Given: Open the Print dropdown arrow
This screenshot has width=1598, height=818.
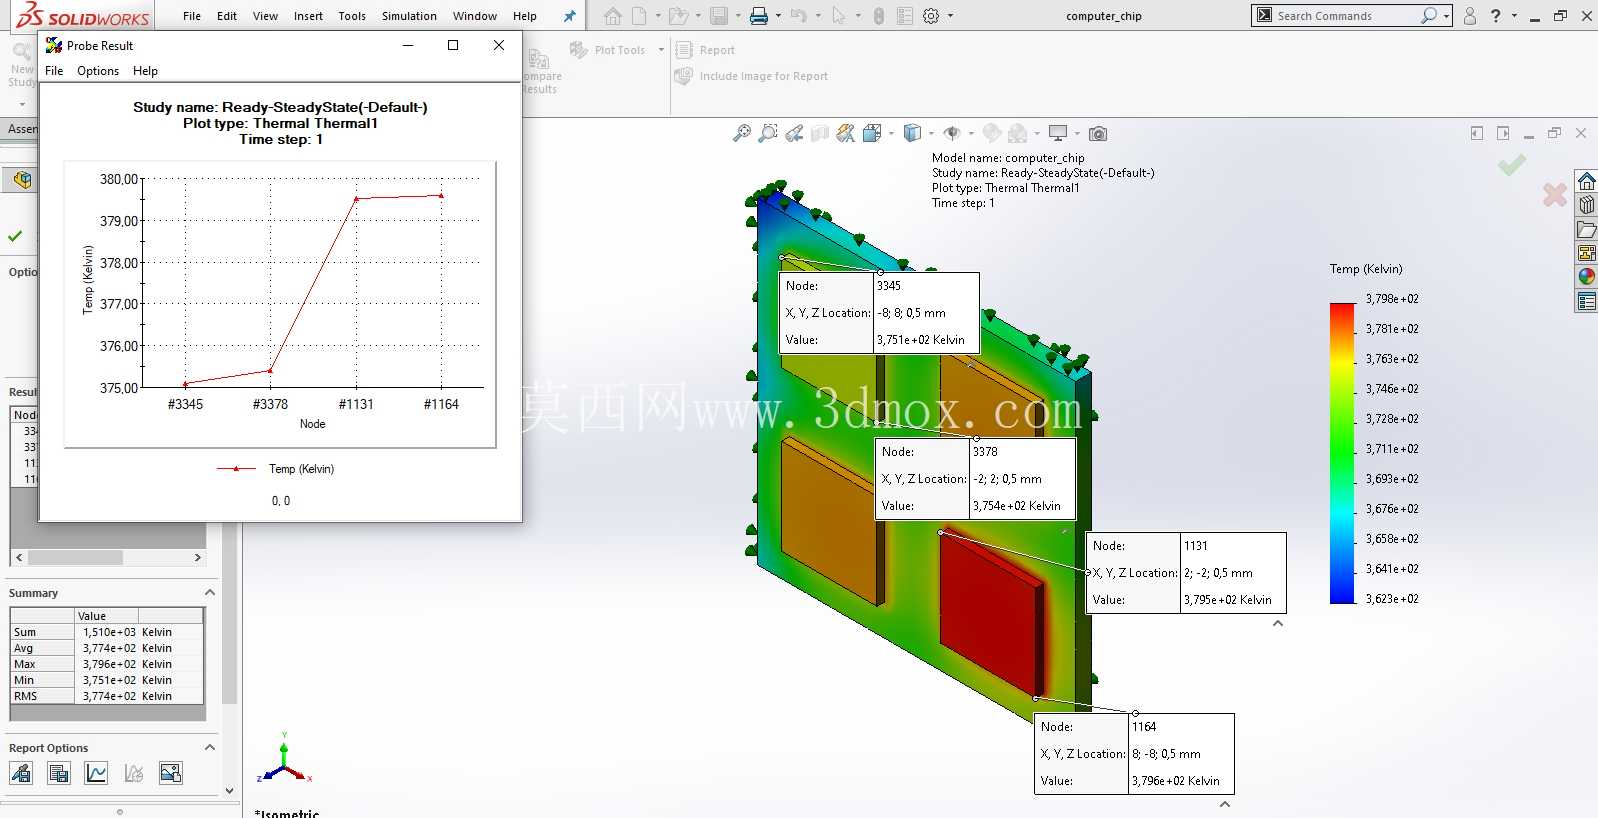Looking at the screenshot, I should click(778, 16).
